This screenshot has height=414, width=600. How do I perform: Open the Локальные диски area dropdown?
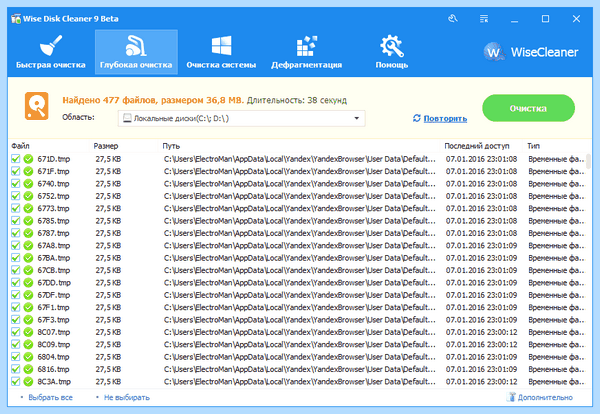pyautogui.click(x=241, y=118)
